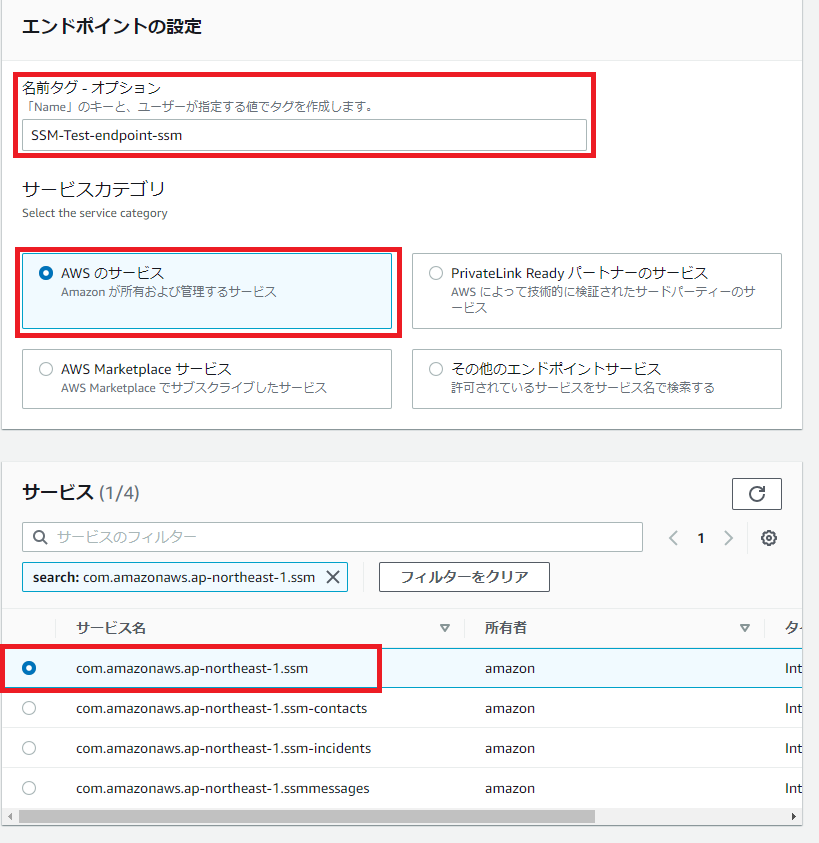Choose その他のエンドポイントサービス option
Screen dimensions: 819x843
[x=435, y=368]
